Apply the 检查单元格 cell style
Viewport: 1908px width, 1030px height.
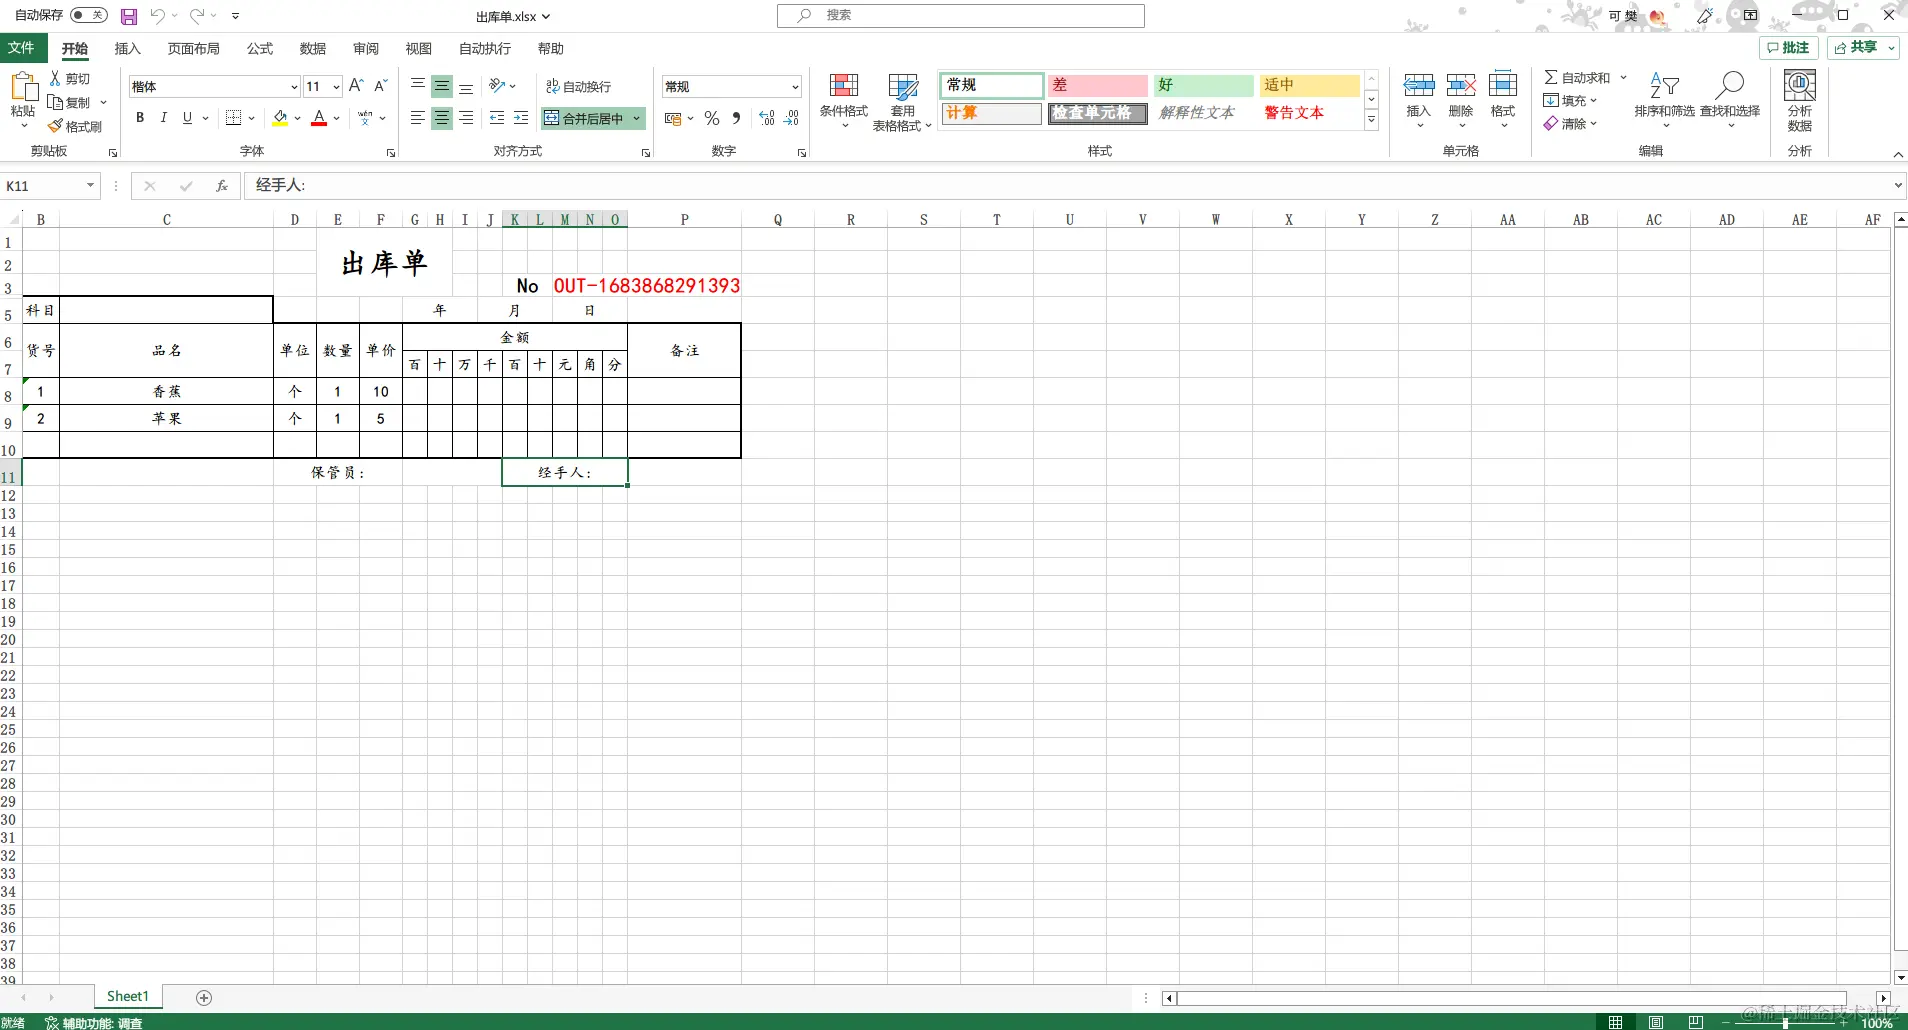point(1097,113)
